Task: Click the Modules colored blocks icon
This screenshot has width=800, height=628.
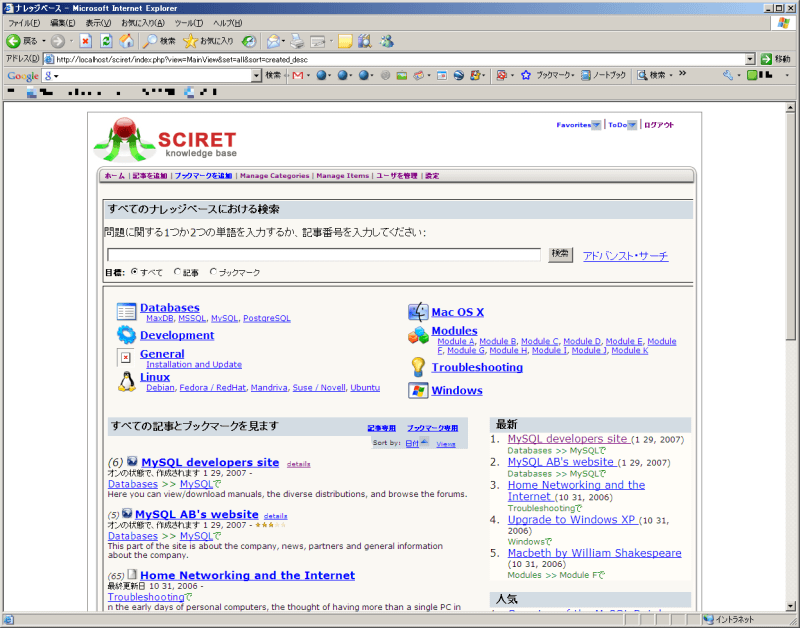Action: tap(417, 336)
